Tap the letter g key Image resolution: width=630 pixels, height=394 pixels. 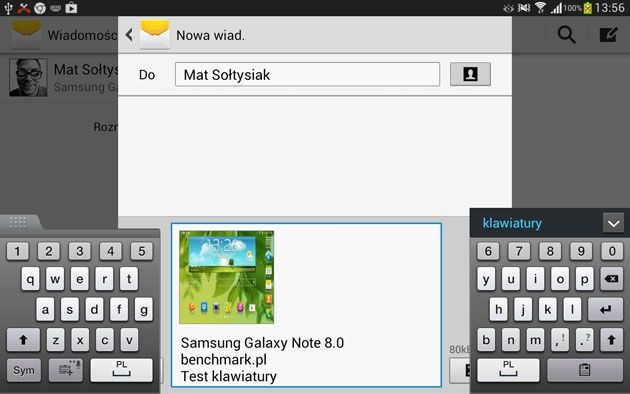[x=143, y=309]
